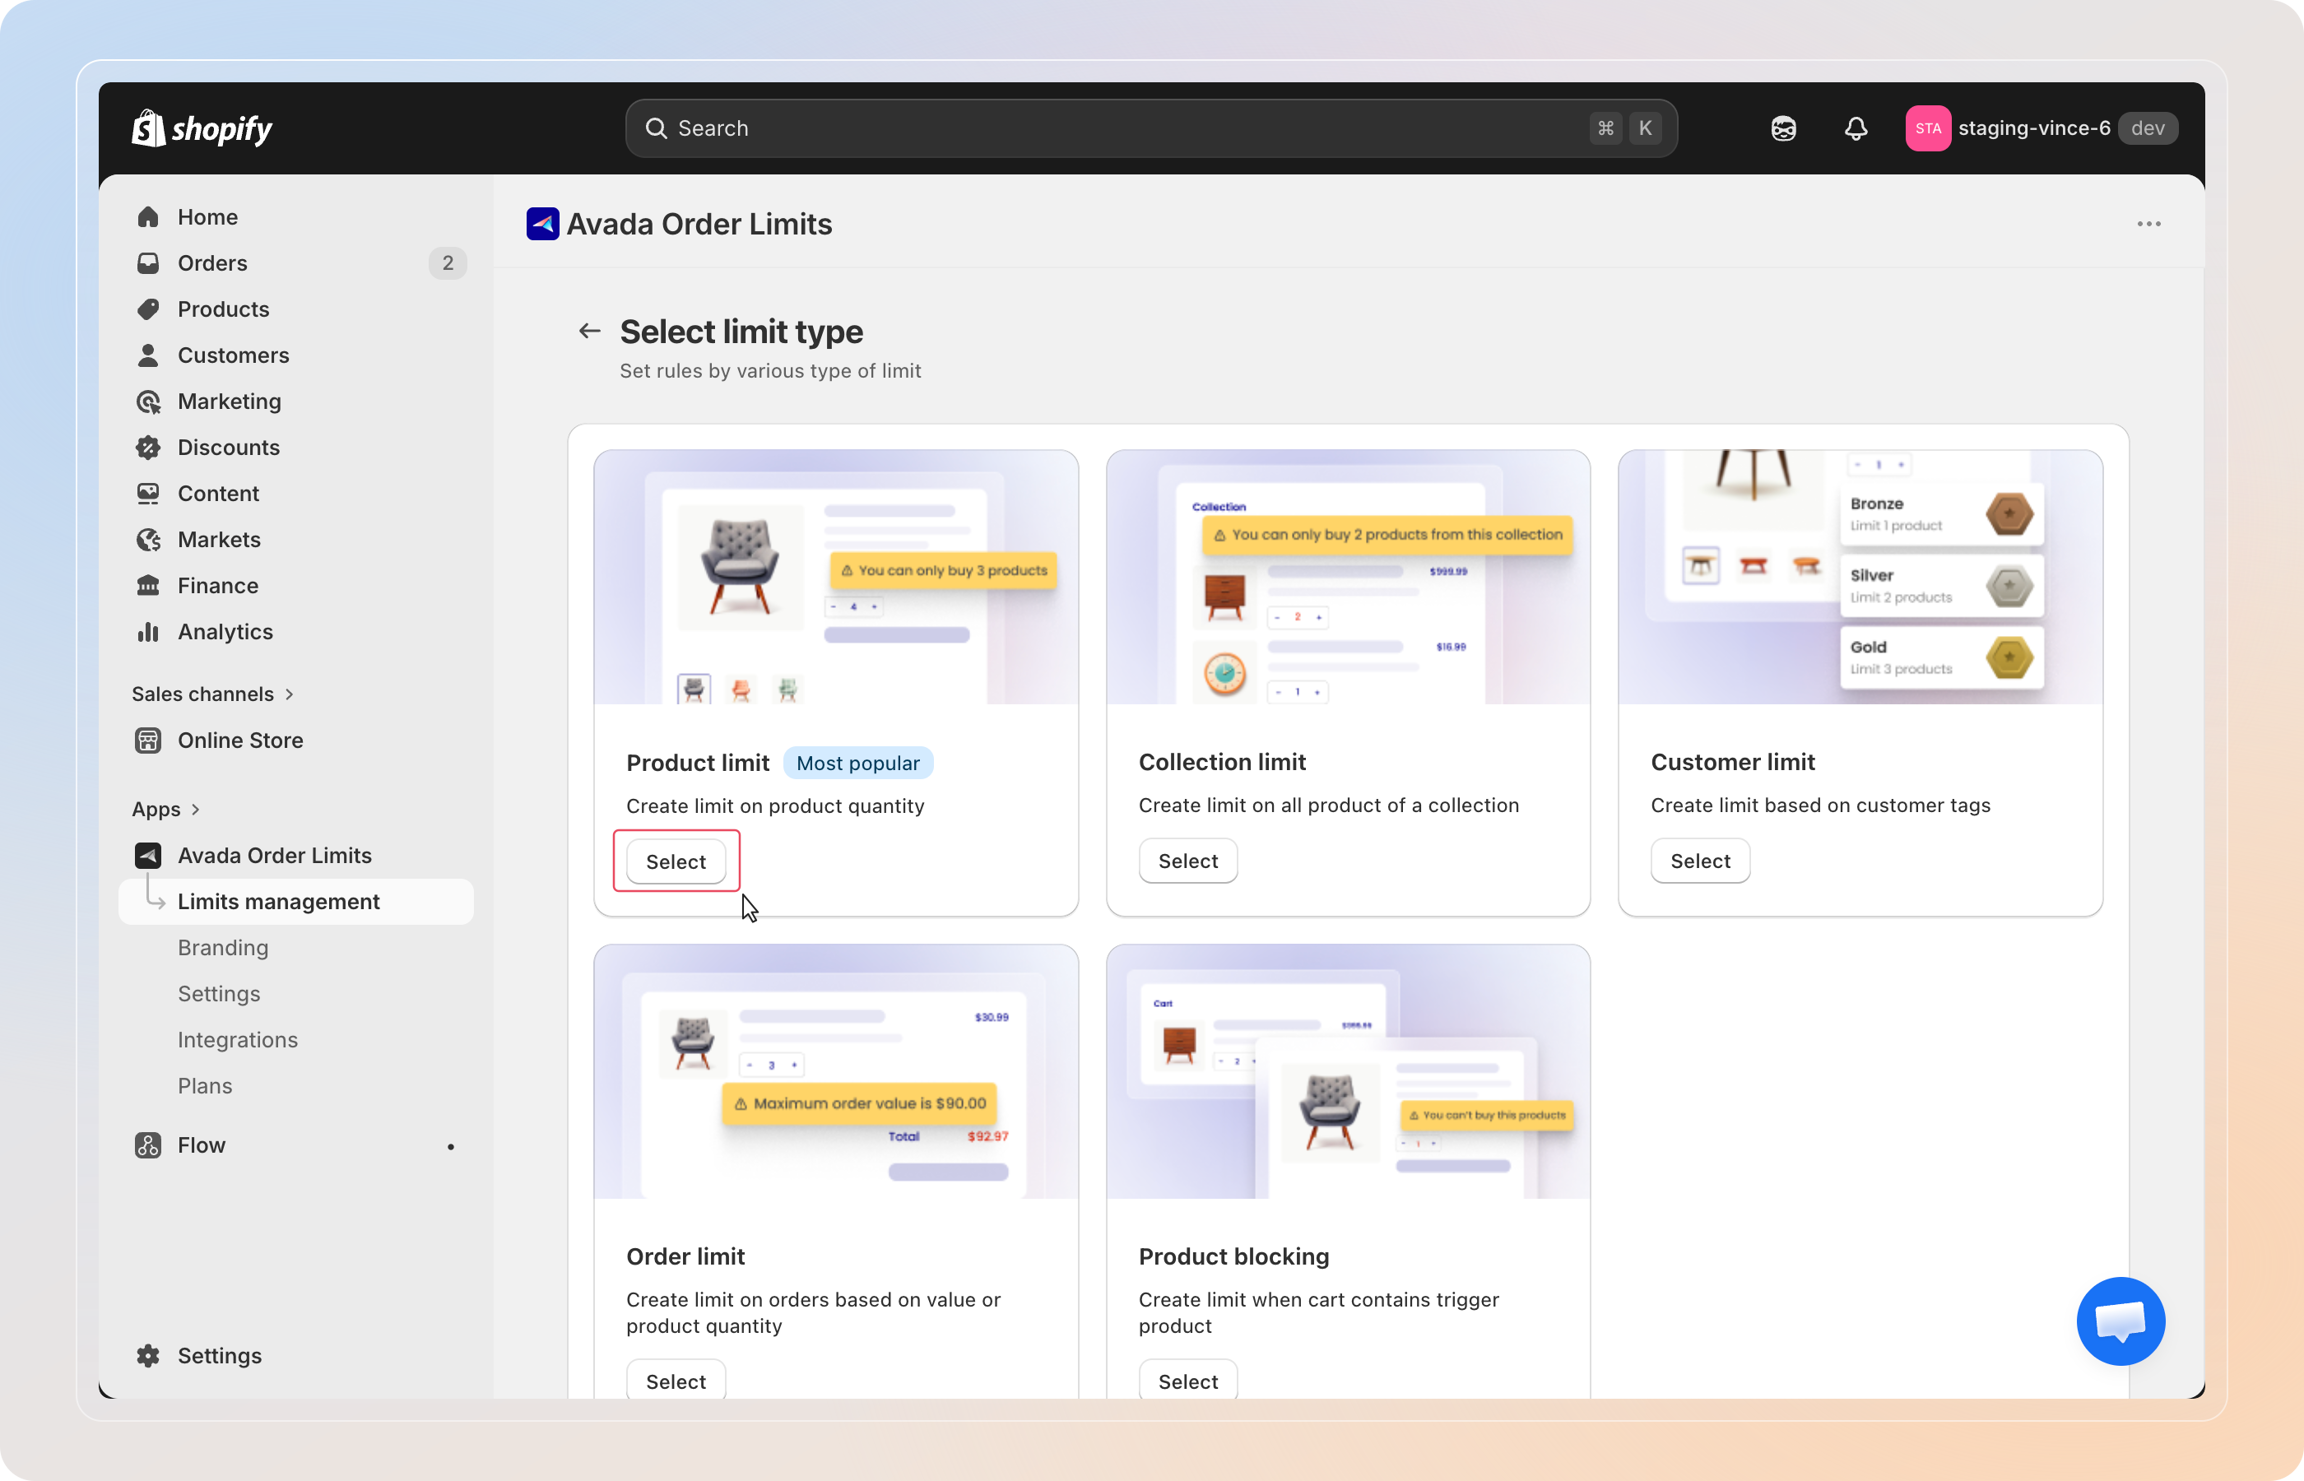The image size is (2304, 1481).
Task: Click the Marketing target icon
Action: 148,401
